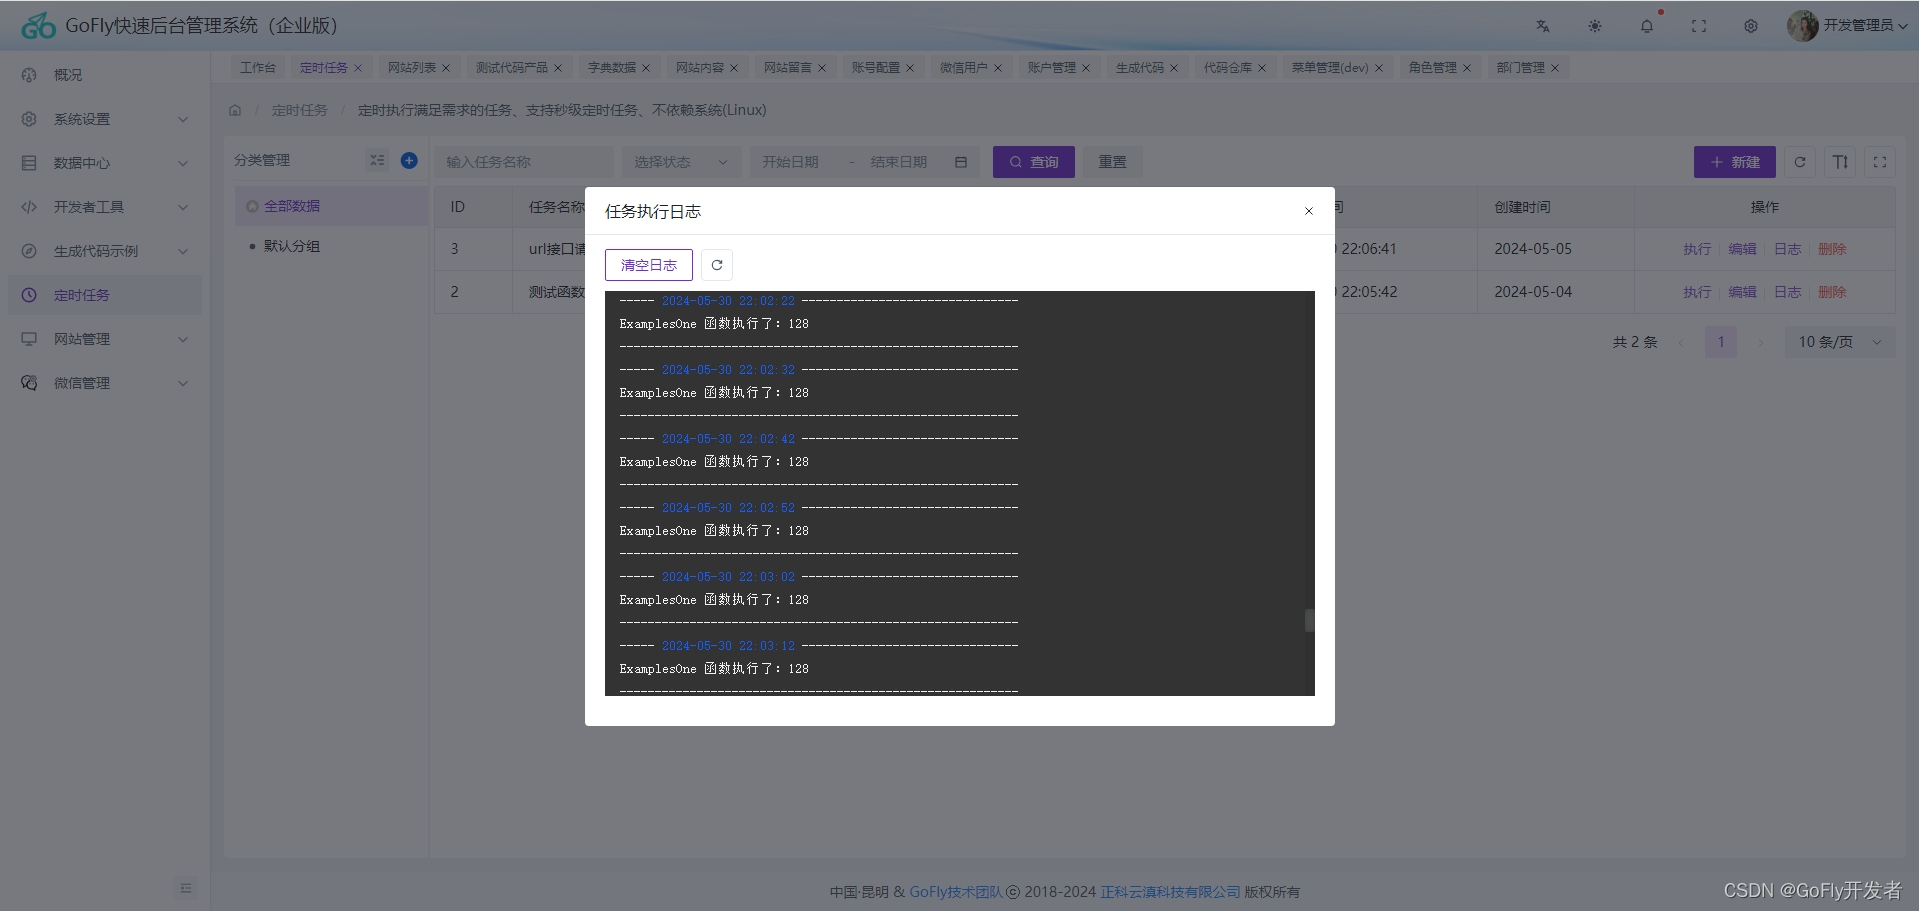1919x911 pixels.
Task: Select 定时任务 in sidebar
Action: (x=105, y=295)
